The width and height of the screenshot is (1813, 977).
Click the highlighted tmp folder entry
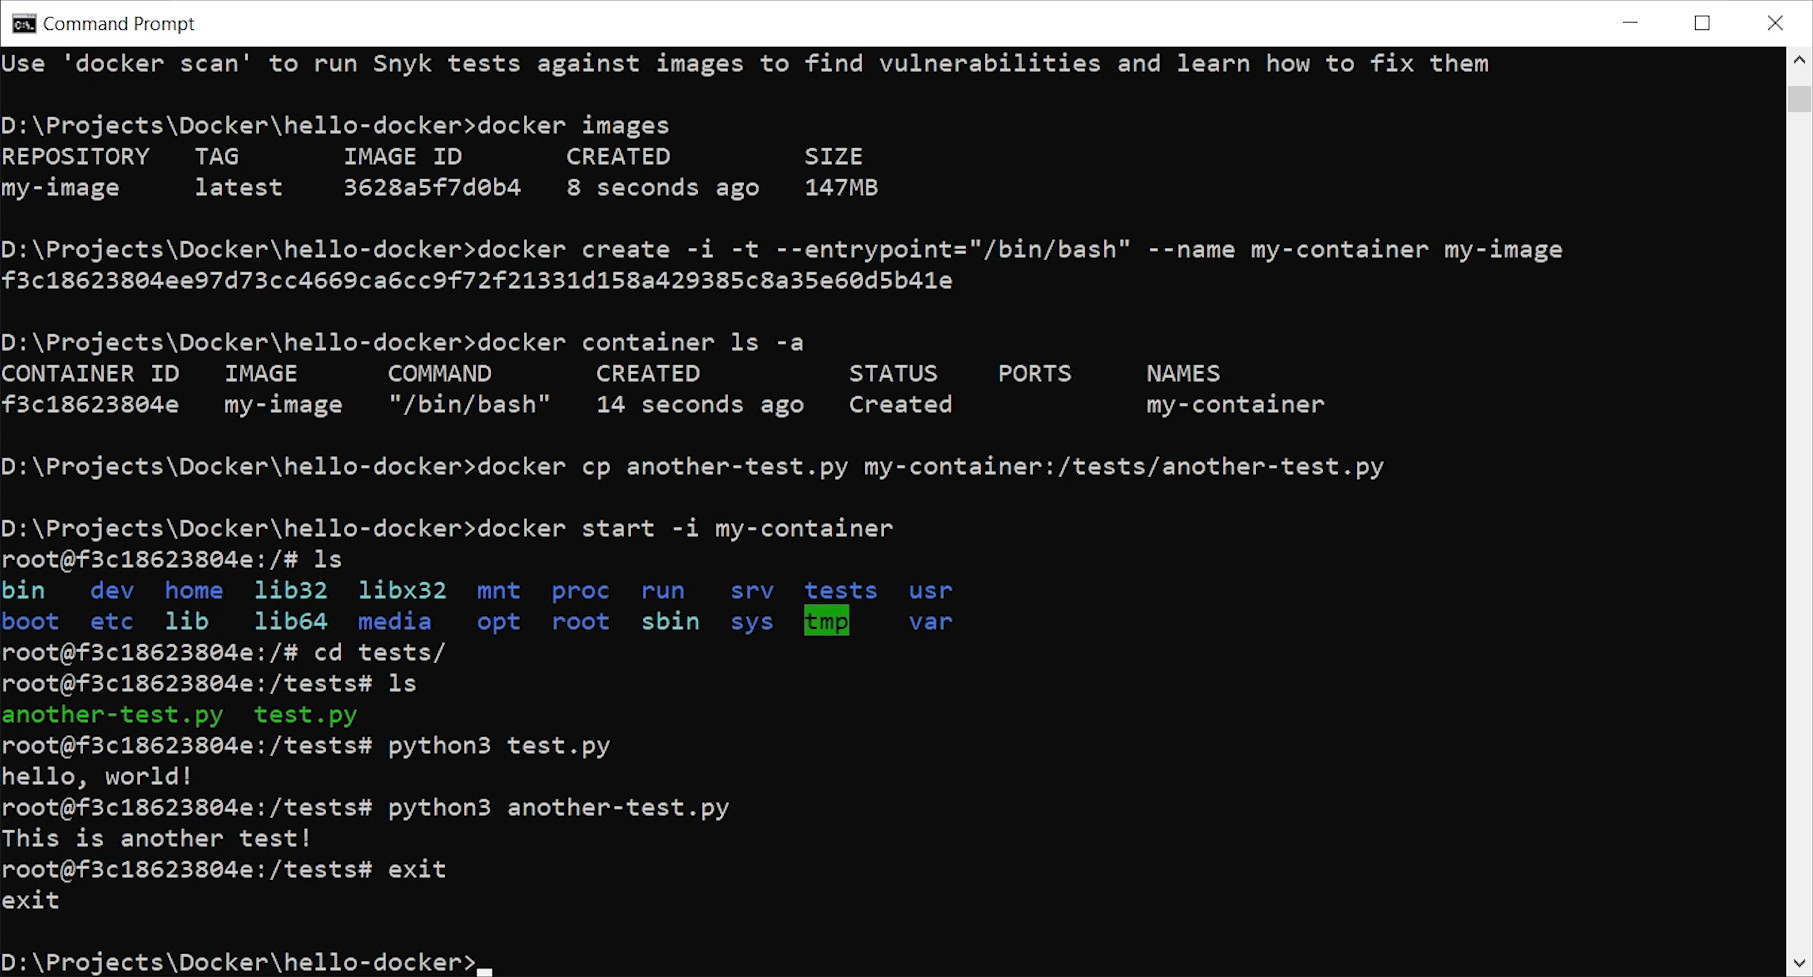coord(826,620)
